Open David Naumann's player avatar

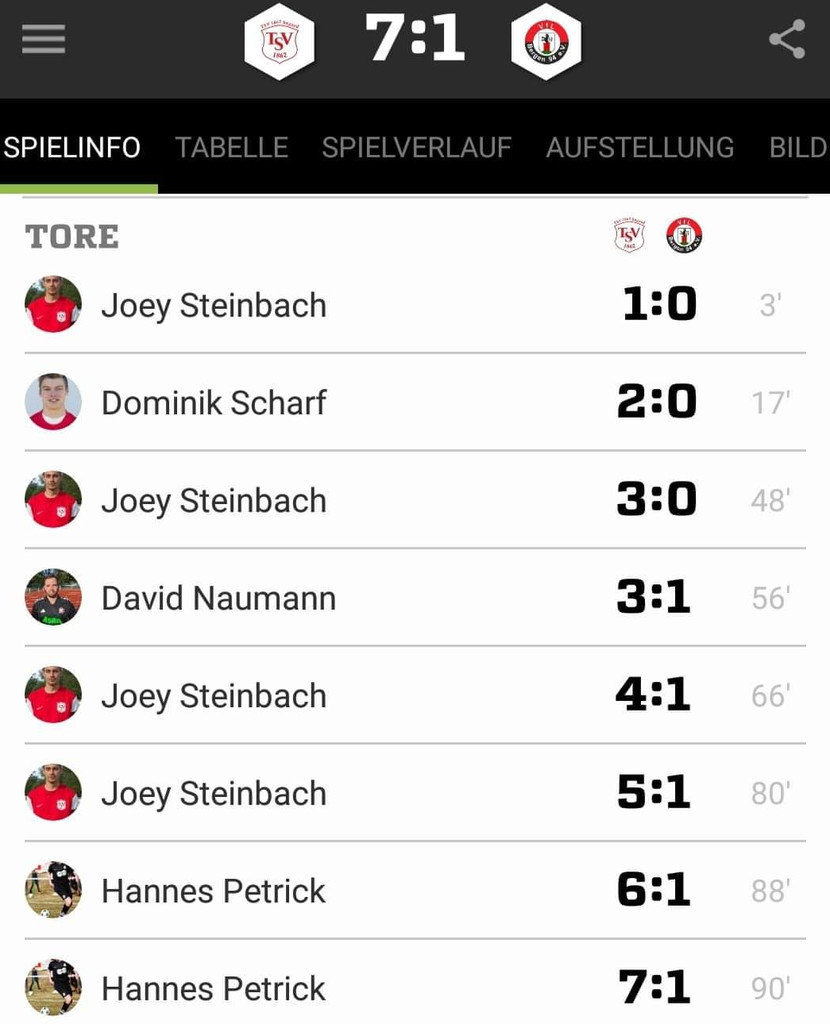tap(54, 597)
